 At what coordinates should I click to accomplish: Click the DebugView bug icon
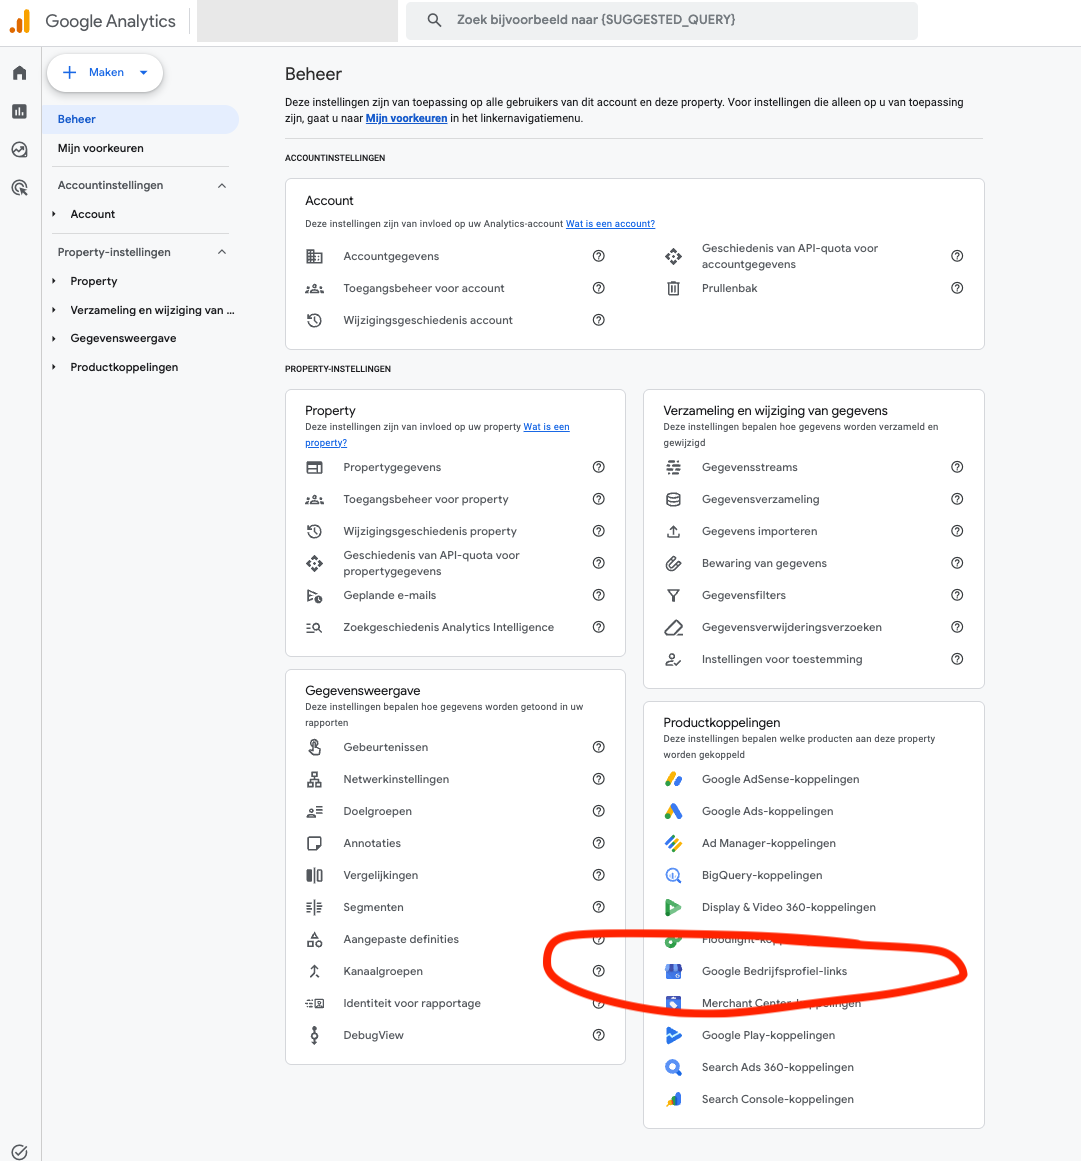pos(314,1035)
